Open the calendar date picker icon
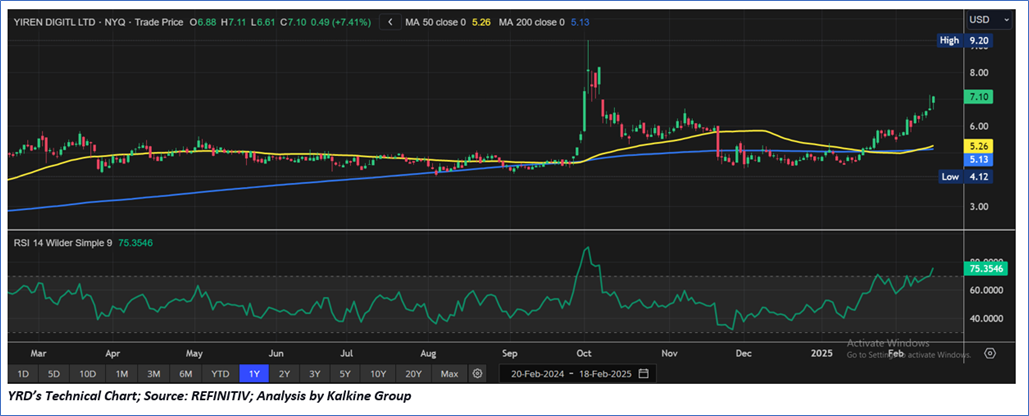Screen dimensions: 1029x416 643,373
